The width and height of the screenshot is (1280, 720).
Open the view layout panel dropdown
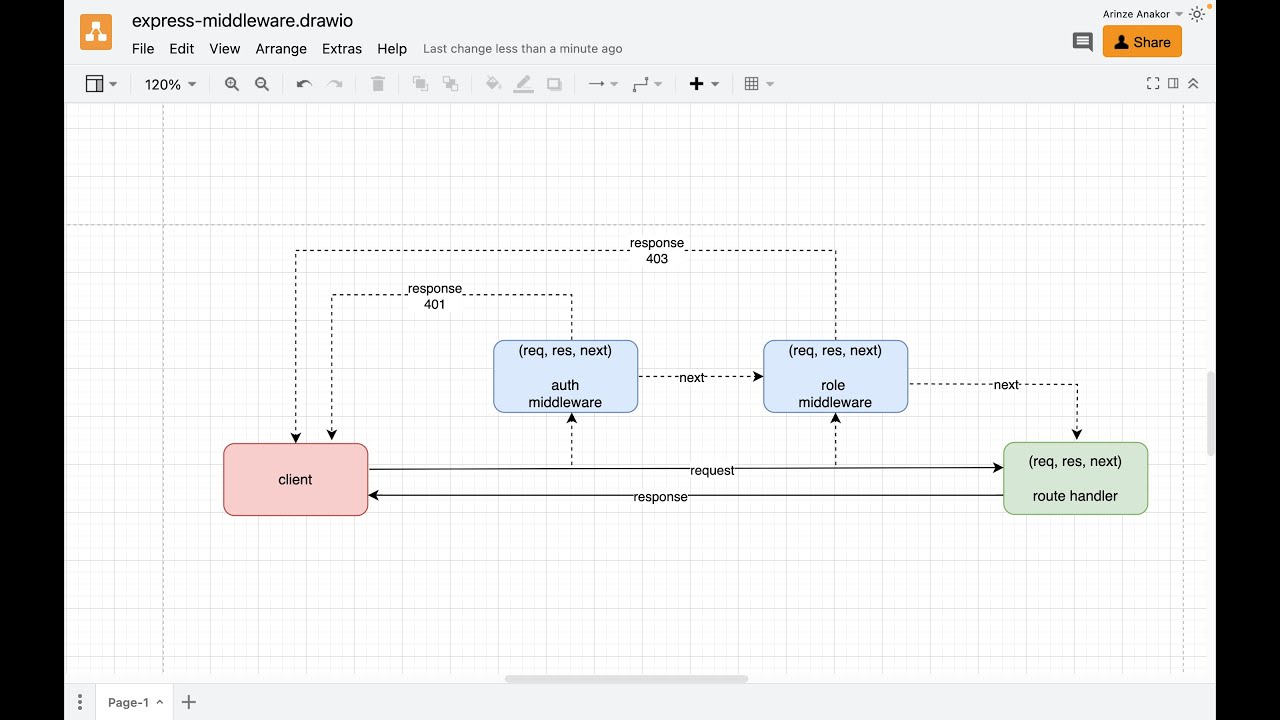pos(101,84)
